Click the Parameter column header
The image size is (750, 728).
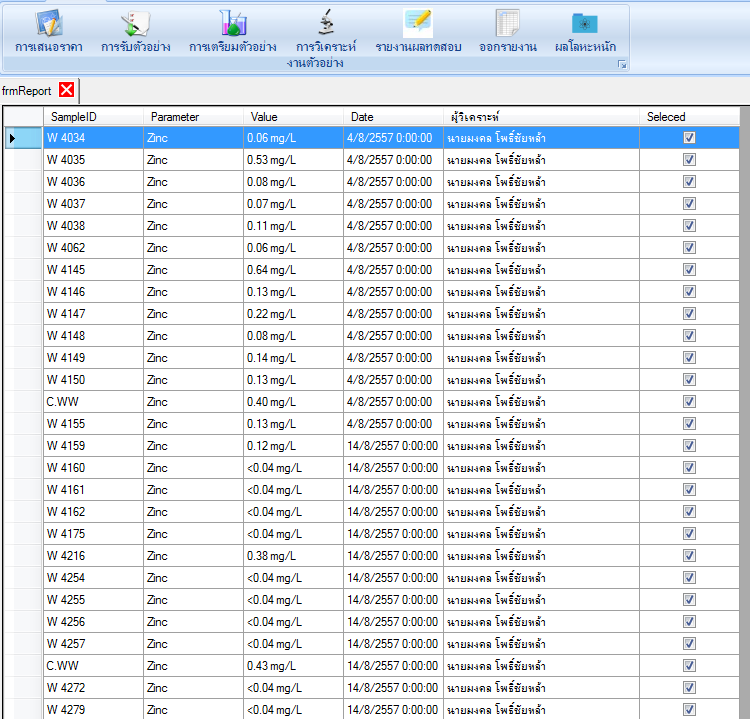click(x=193, y=117)
